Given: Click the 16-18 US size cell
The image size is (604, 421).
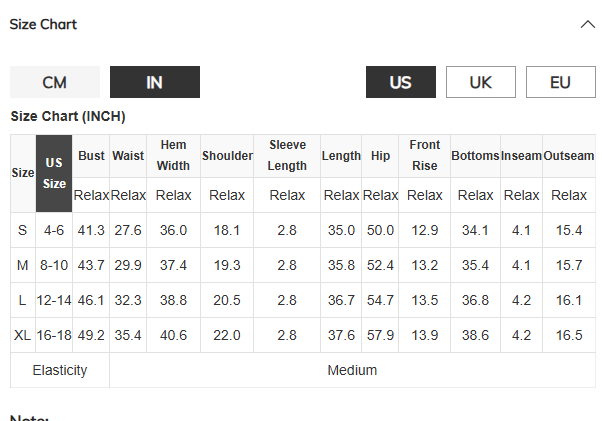Looking at the screenshot, I should (x=54, y=335).
